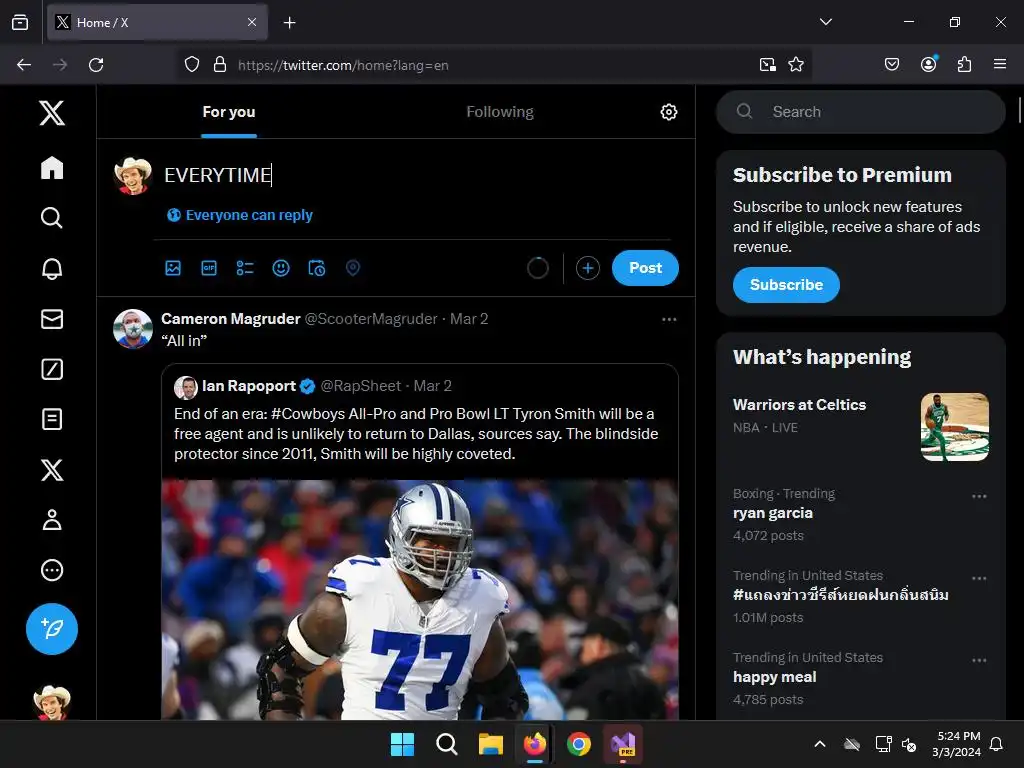Click the character count progress circle
1024x768 pixels.
click(537, 268)
